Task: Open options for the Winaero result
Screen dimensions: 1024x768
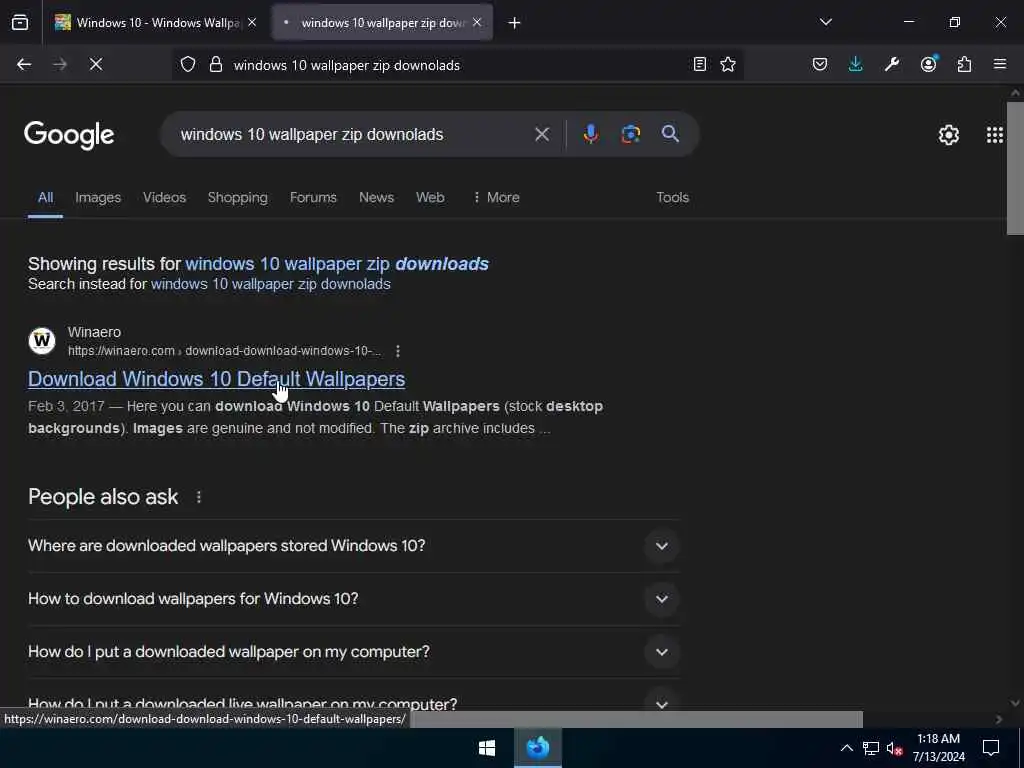Action: (x=398, y=351)
